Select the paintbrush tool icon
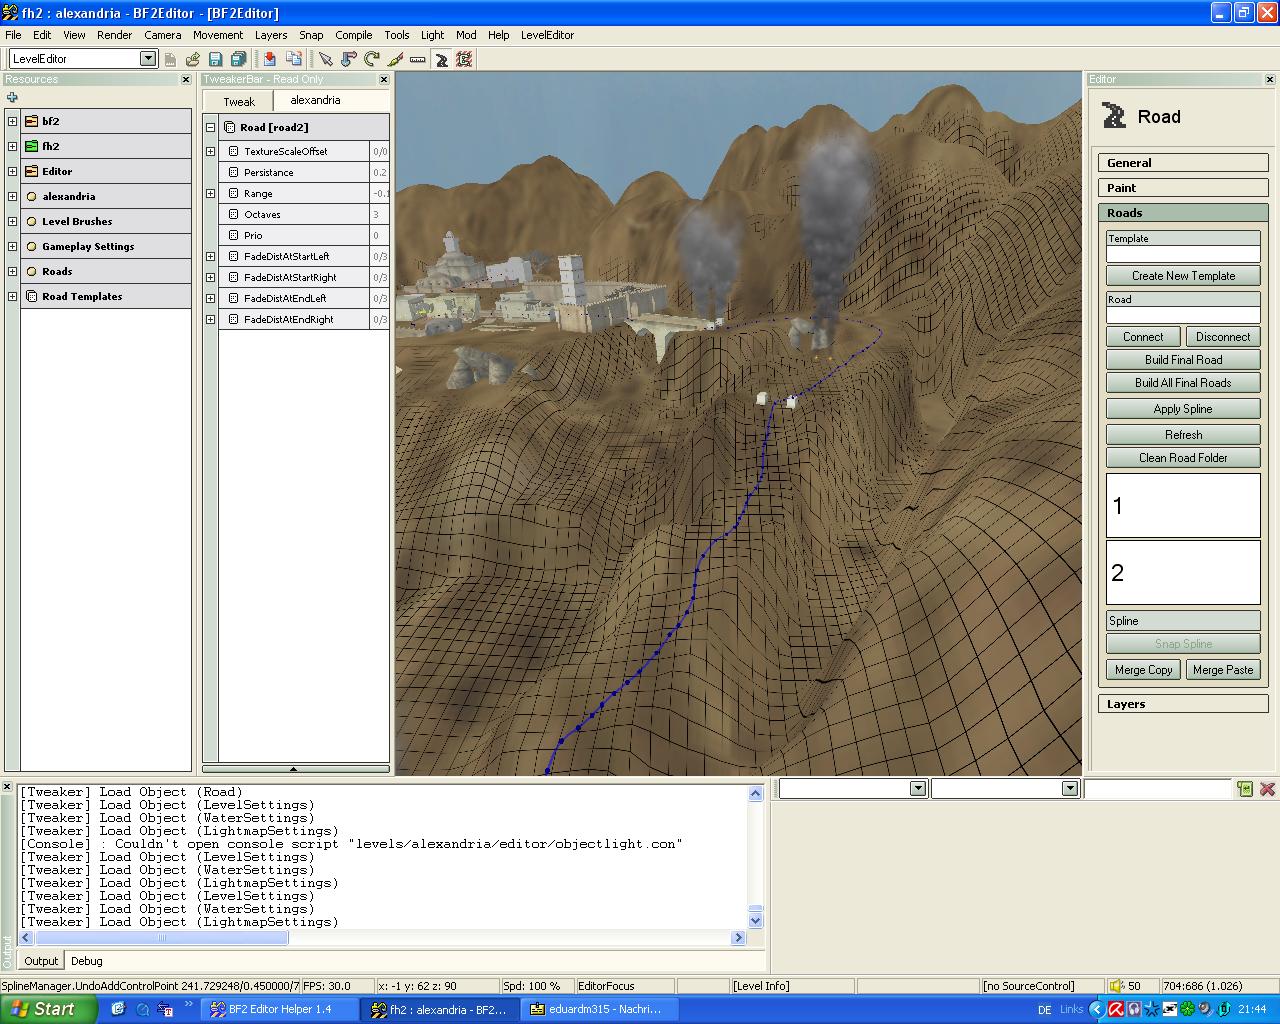This screenshot has height=1024, width=1280. pyautogui.click(x=395, y=59)
